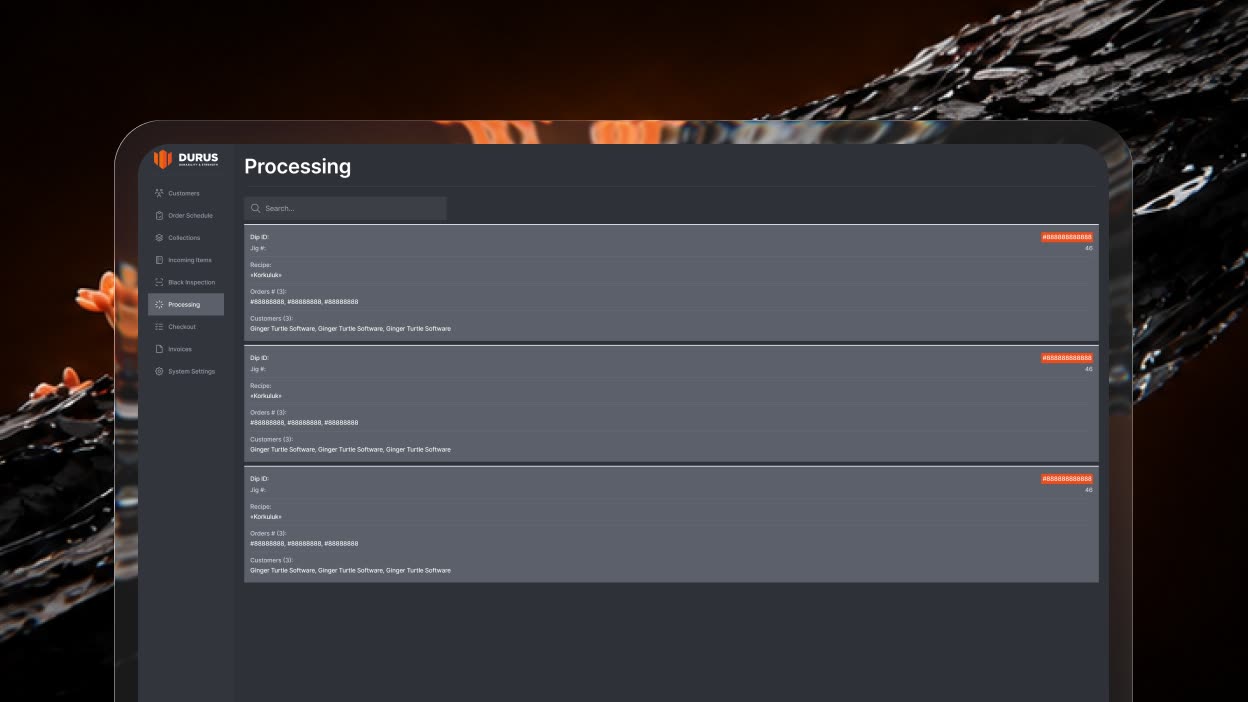The height and width of the screenshot is (702, 1248).
Task: Choose the scan-frame icon for Black Inspection
Action: (159, 282)
